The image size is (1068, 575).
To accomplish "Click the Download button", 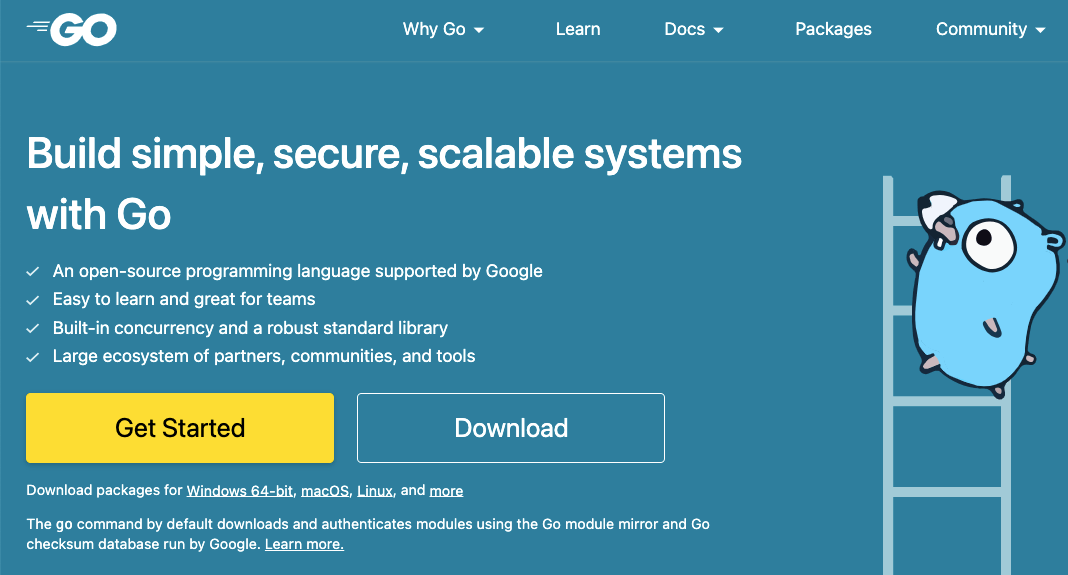I will coord(511,428).
